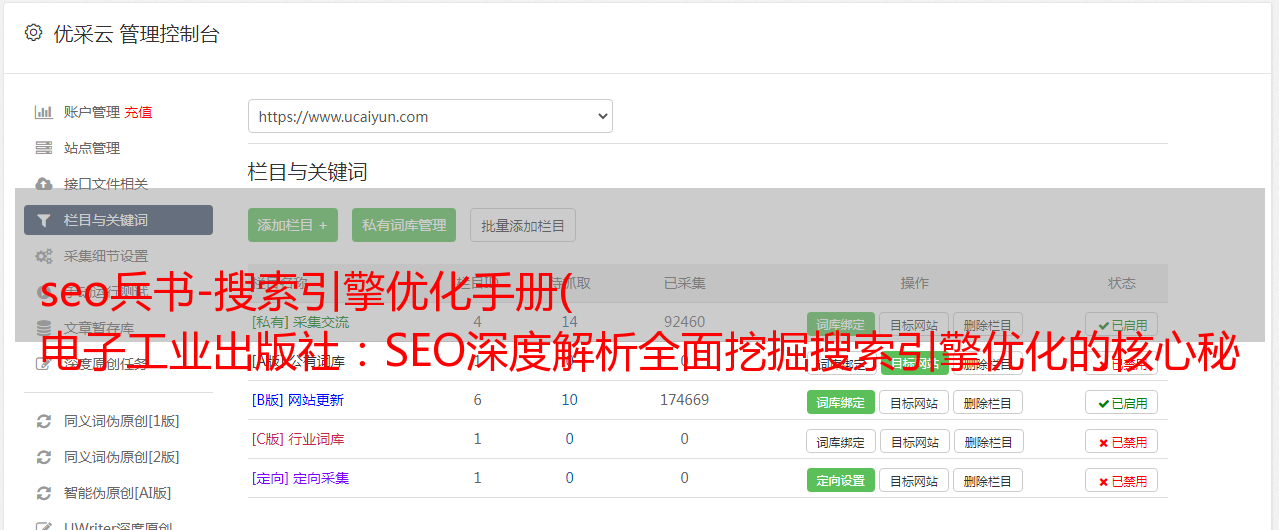The height and width of the screenshot is (530, 1279).
Task: Toggle 已禁用 status for 行业词库
Action: coord(1122,441)
